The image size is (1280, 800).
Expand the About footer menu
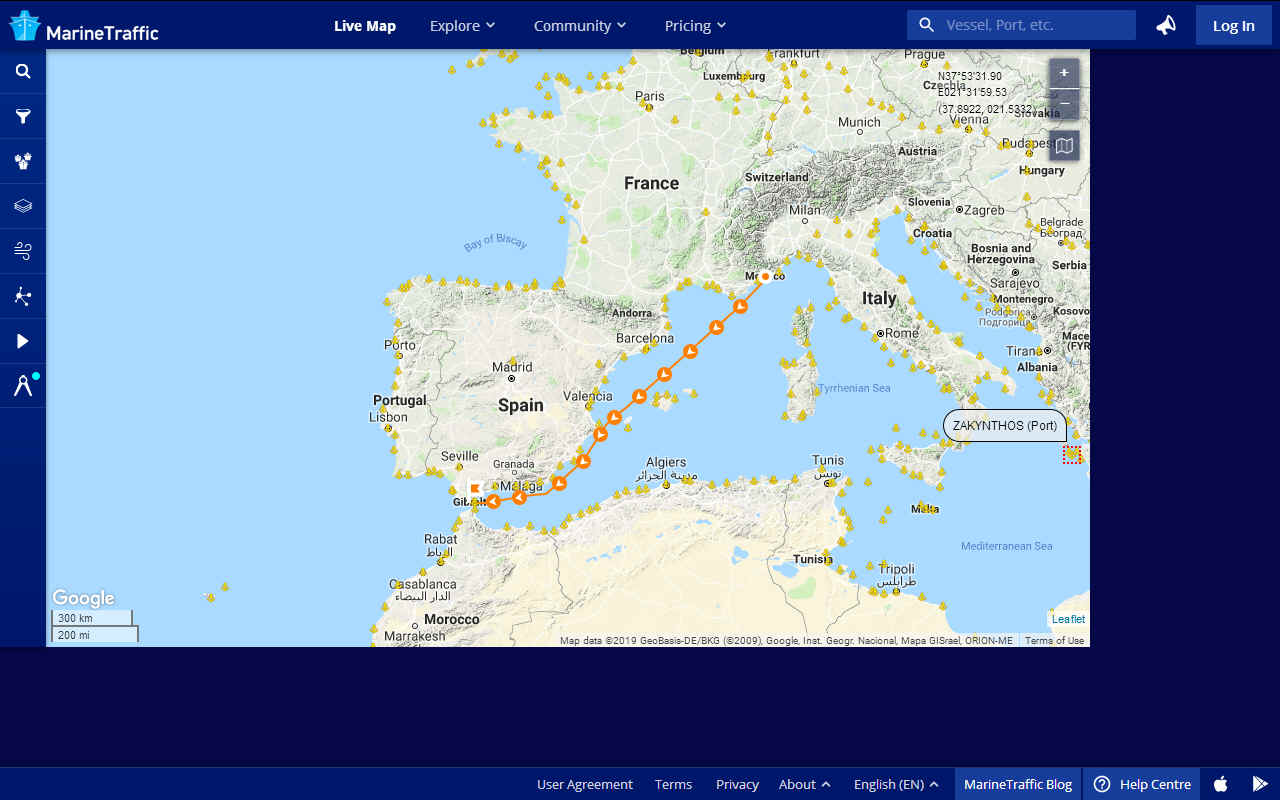pos(805,784)
